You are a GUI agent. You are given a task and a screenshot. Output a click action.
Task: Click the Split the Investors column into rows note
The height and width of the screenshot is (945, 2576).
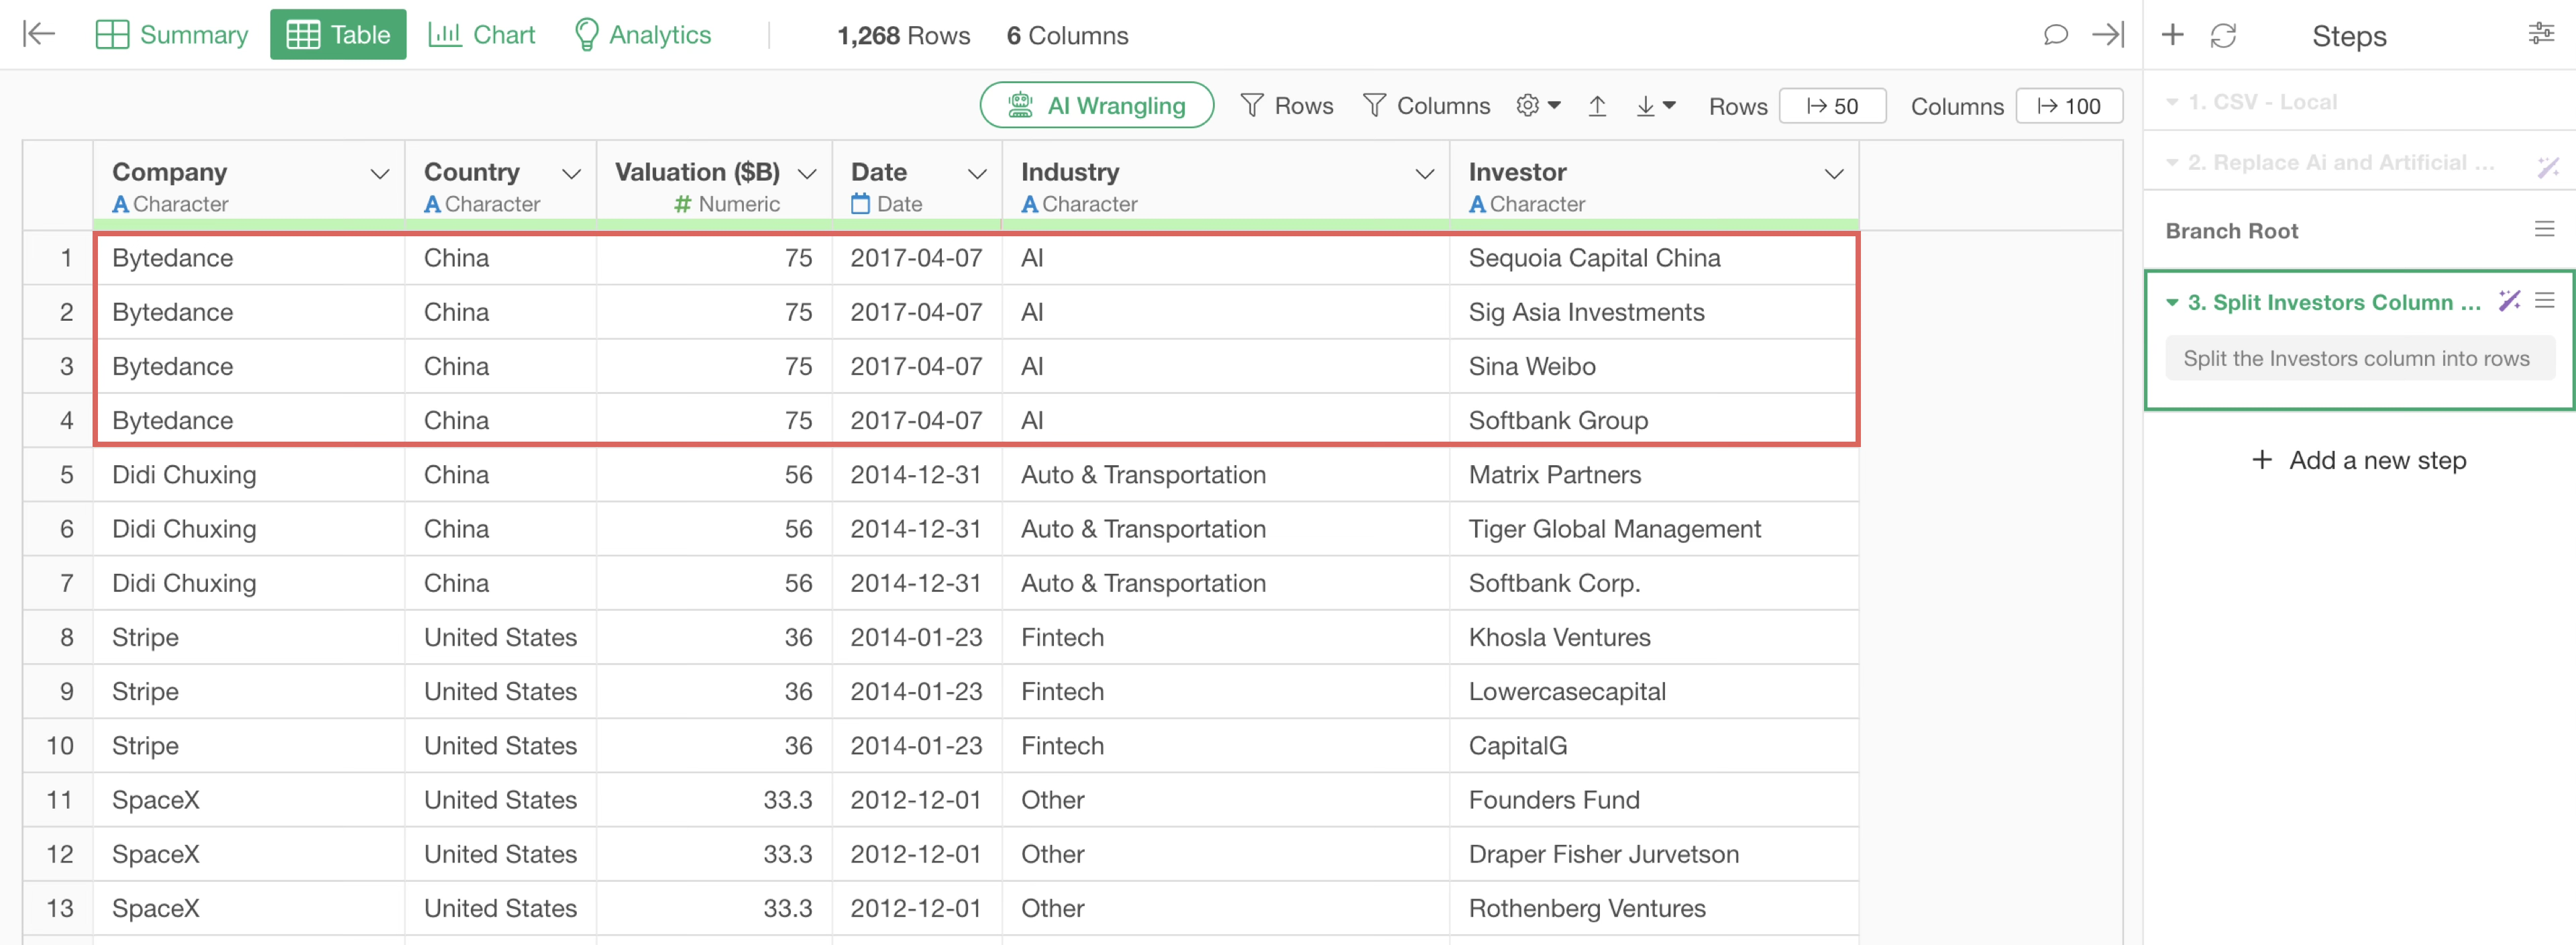pyautogui.click(x=2359, y=358)
